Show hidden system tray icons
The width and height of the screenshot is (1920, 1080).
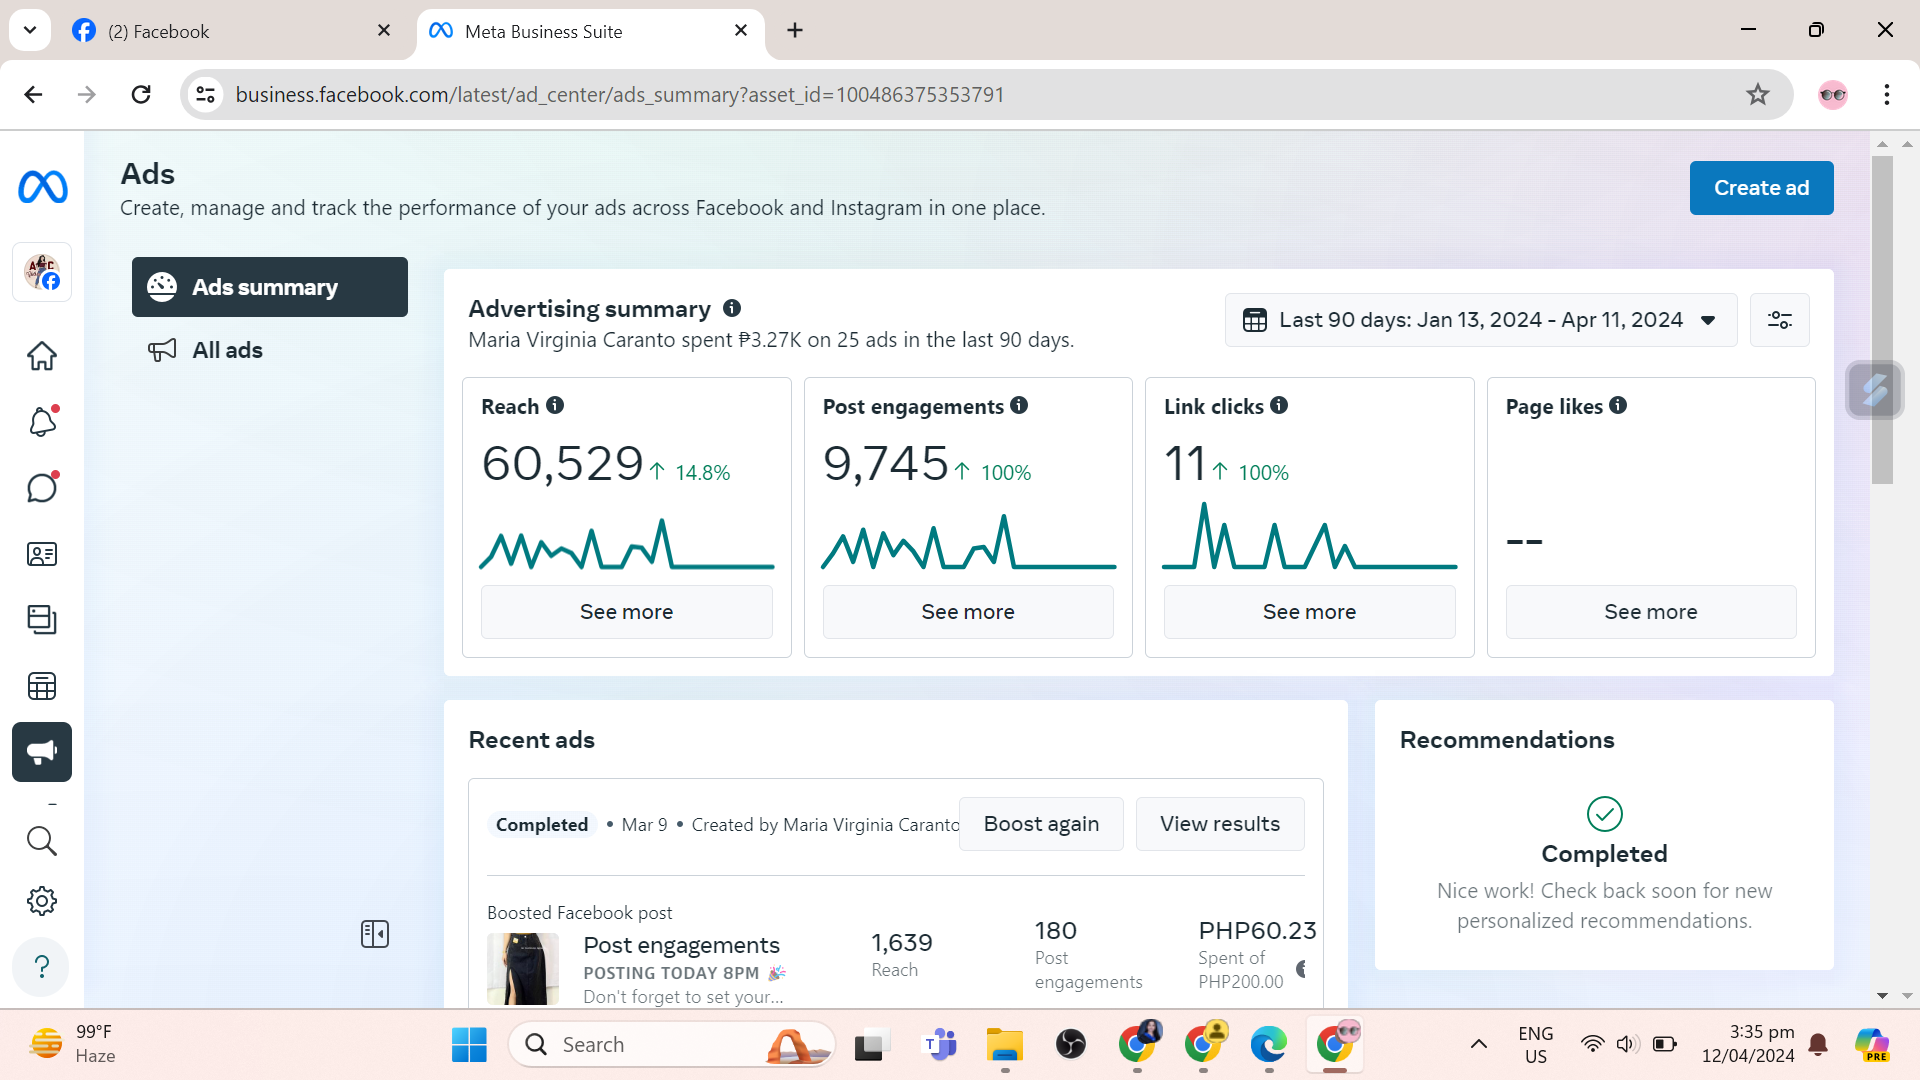tap(1478, 1045)
